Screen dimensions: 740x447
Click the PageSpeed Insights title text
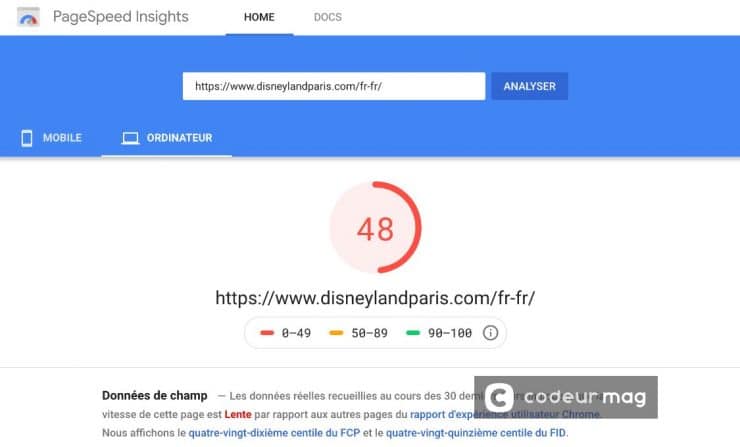click(121, 17)
